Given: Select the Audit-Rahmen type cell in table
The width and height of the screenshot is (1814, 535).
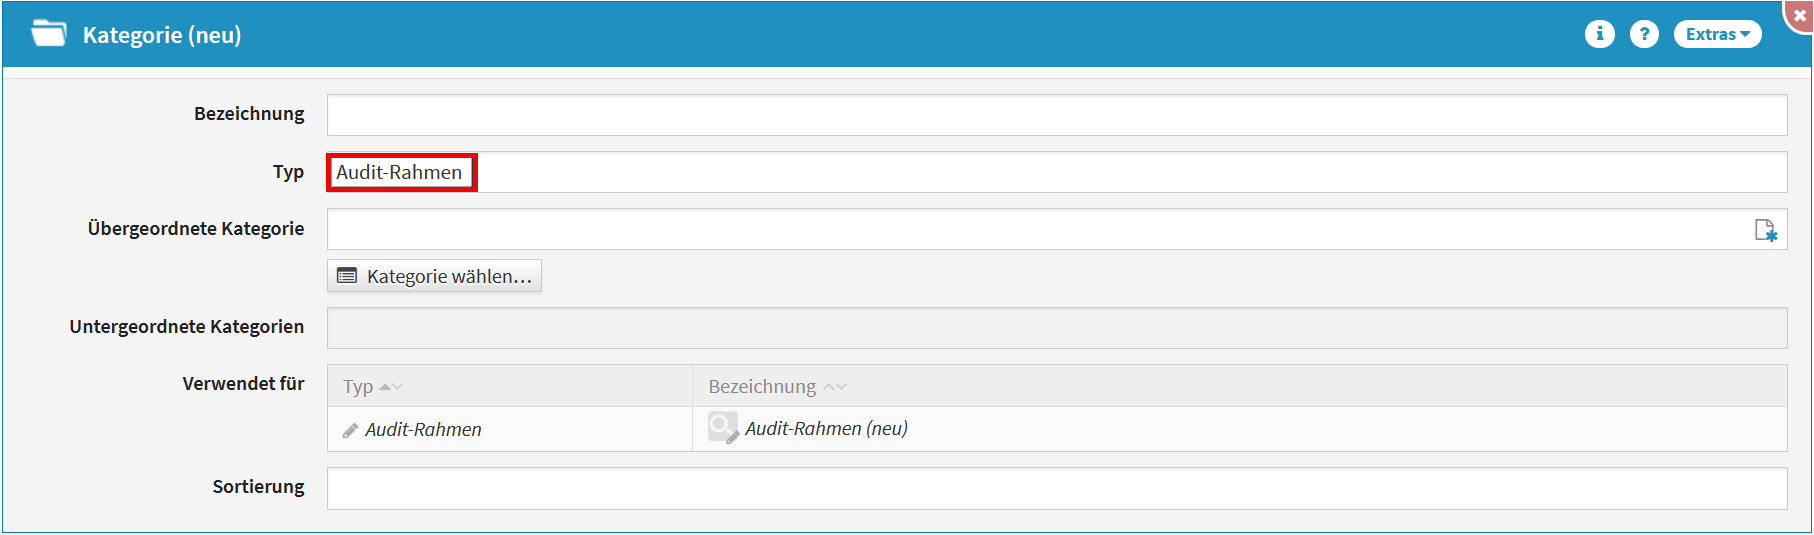Looking at the screenshot, I should click(423, 430).
